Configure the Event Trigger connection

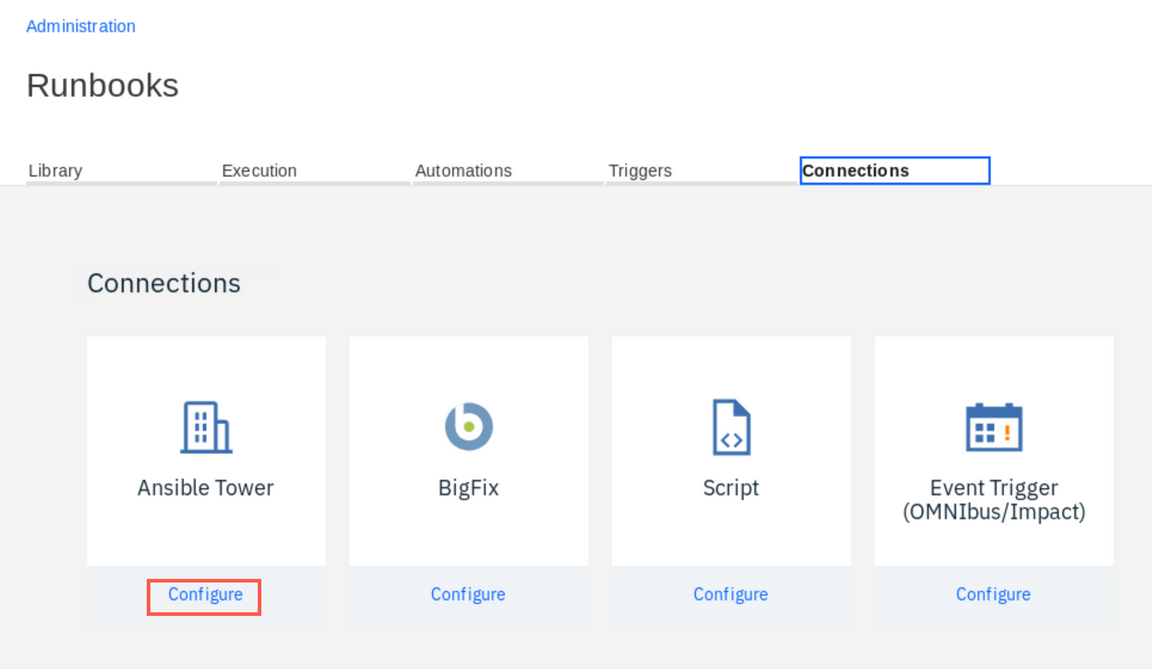(993, 594)
